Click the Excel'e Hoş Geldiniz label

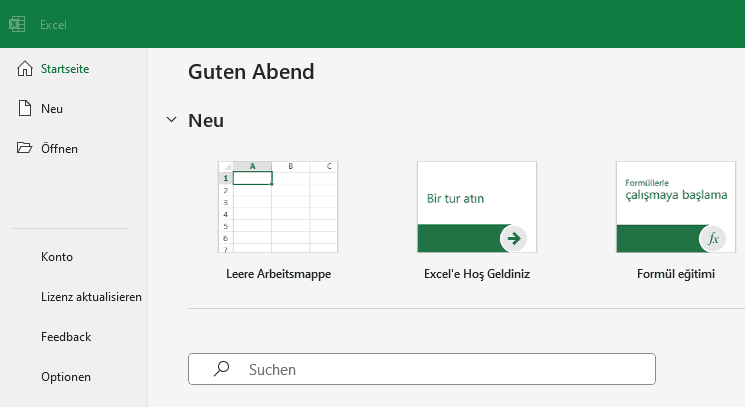pos(476,273)
